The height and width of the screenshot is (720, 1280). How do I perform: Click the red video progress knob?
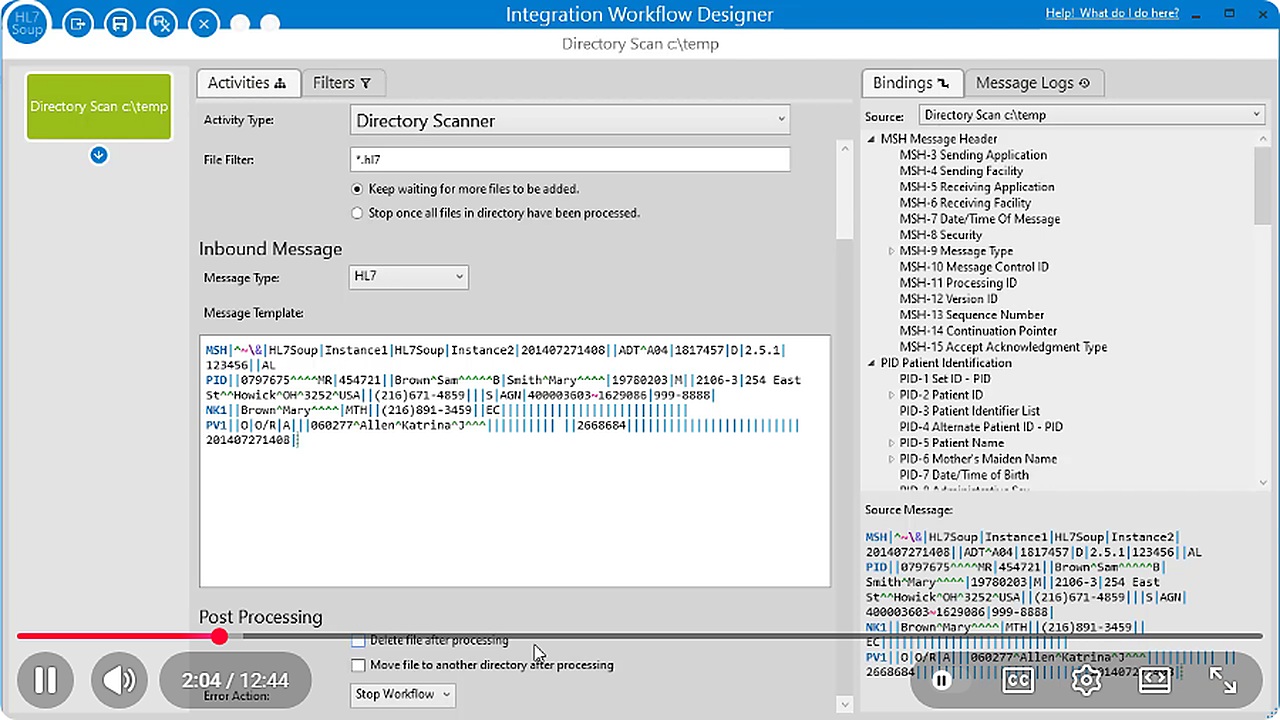point(220,636)
